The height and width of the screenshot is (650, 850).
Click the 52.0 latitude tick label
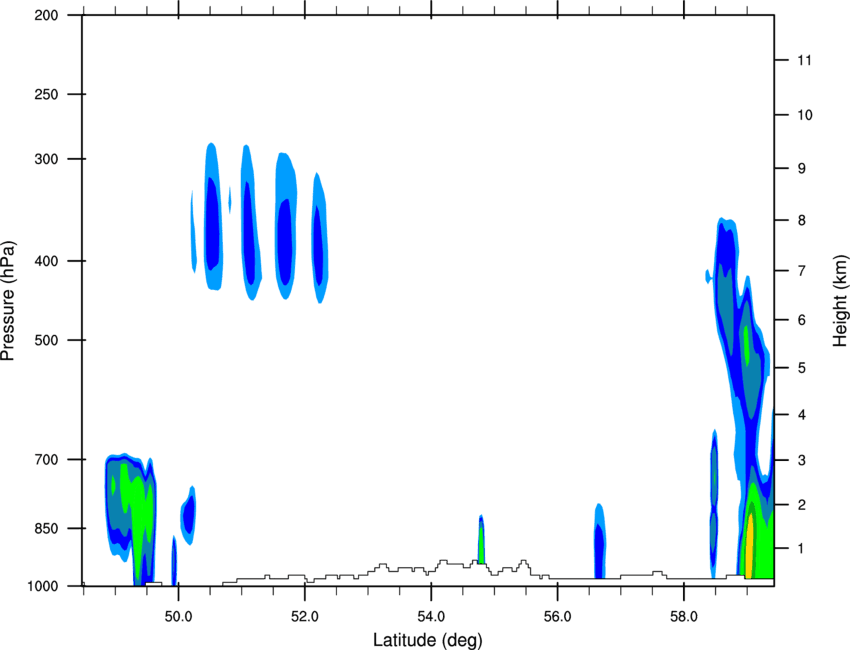click(x=305, y=617)
